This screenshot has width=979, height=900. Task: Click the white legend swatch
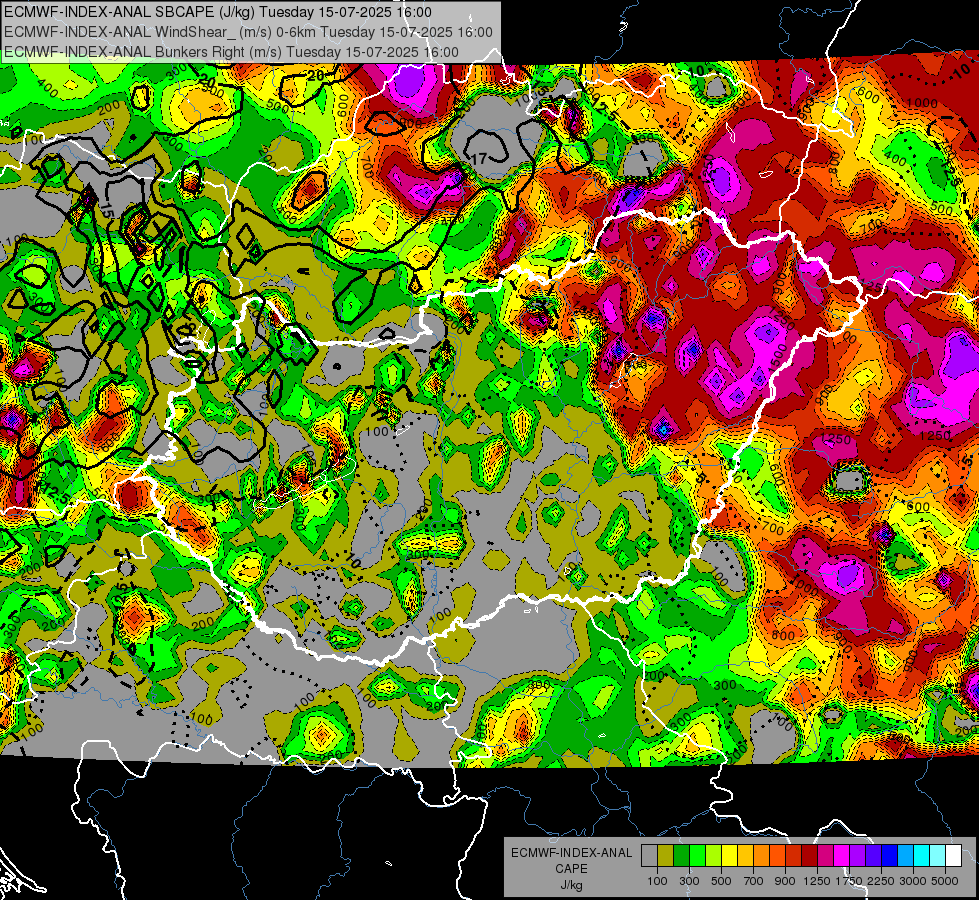(954, 856)
